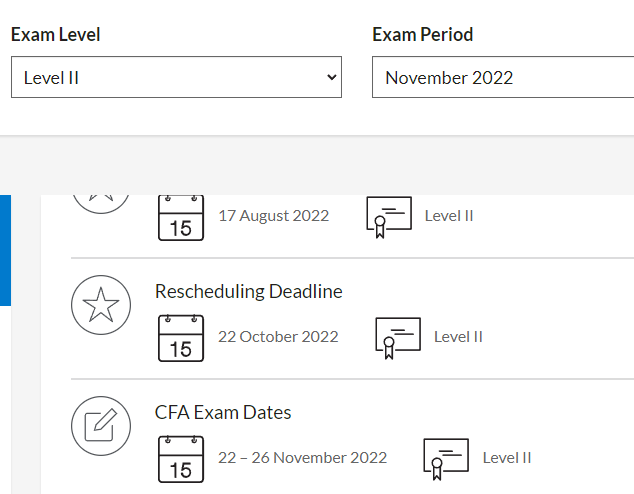Click the Level II label in the CFA Exam Dates row
634x494 pixels.
tap(507, 458)
